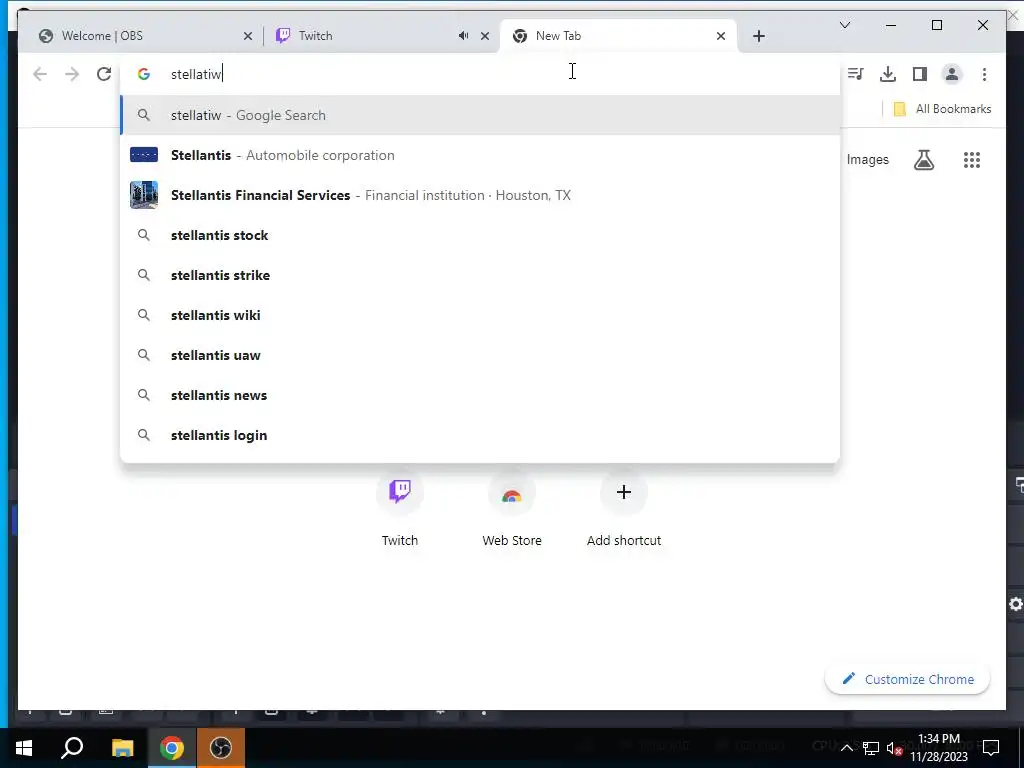The height and width of the screenshot is (768, 1024).
Task: Open the volume tray icon
Action: pos(894,748)
